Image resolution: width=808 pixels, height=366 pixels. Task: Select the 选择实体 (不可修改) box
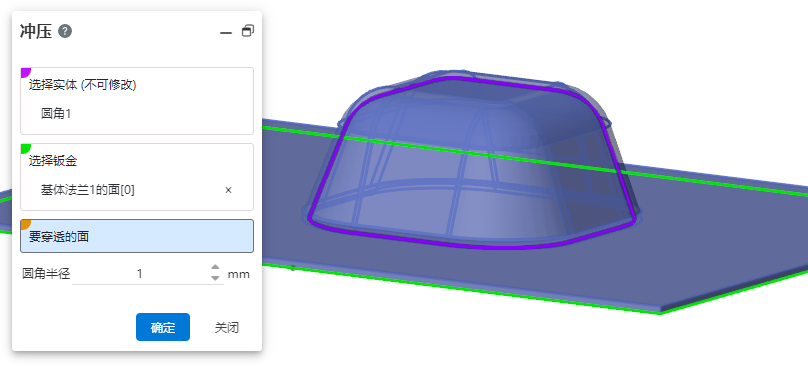[x=137, y=101]
